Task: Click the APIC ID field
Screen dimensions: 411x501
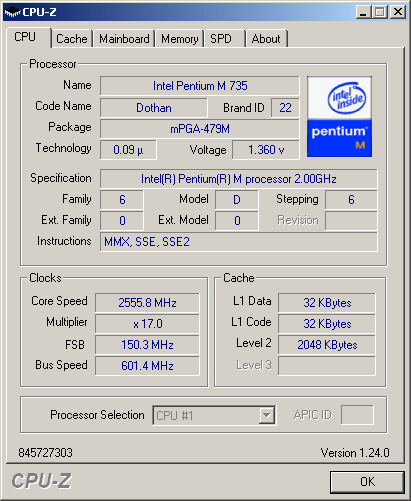Action: pyautogui.click(x=357, y=415)
